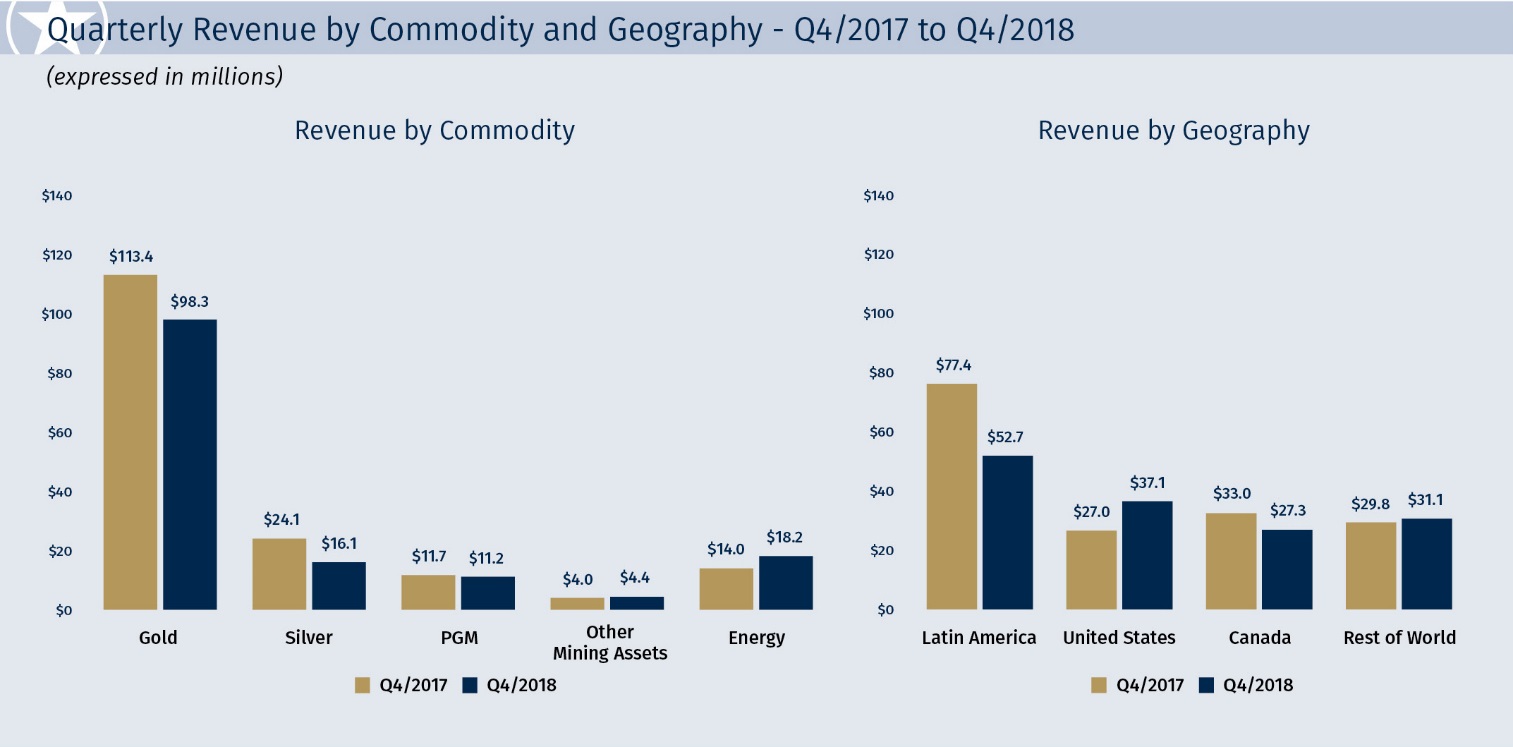Image resolution: width=1513 pixels, height=747 pixels.
Task: Click the United States Q4/2018 bar at $37.1
Action: pos(1146,555)
